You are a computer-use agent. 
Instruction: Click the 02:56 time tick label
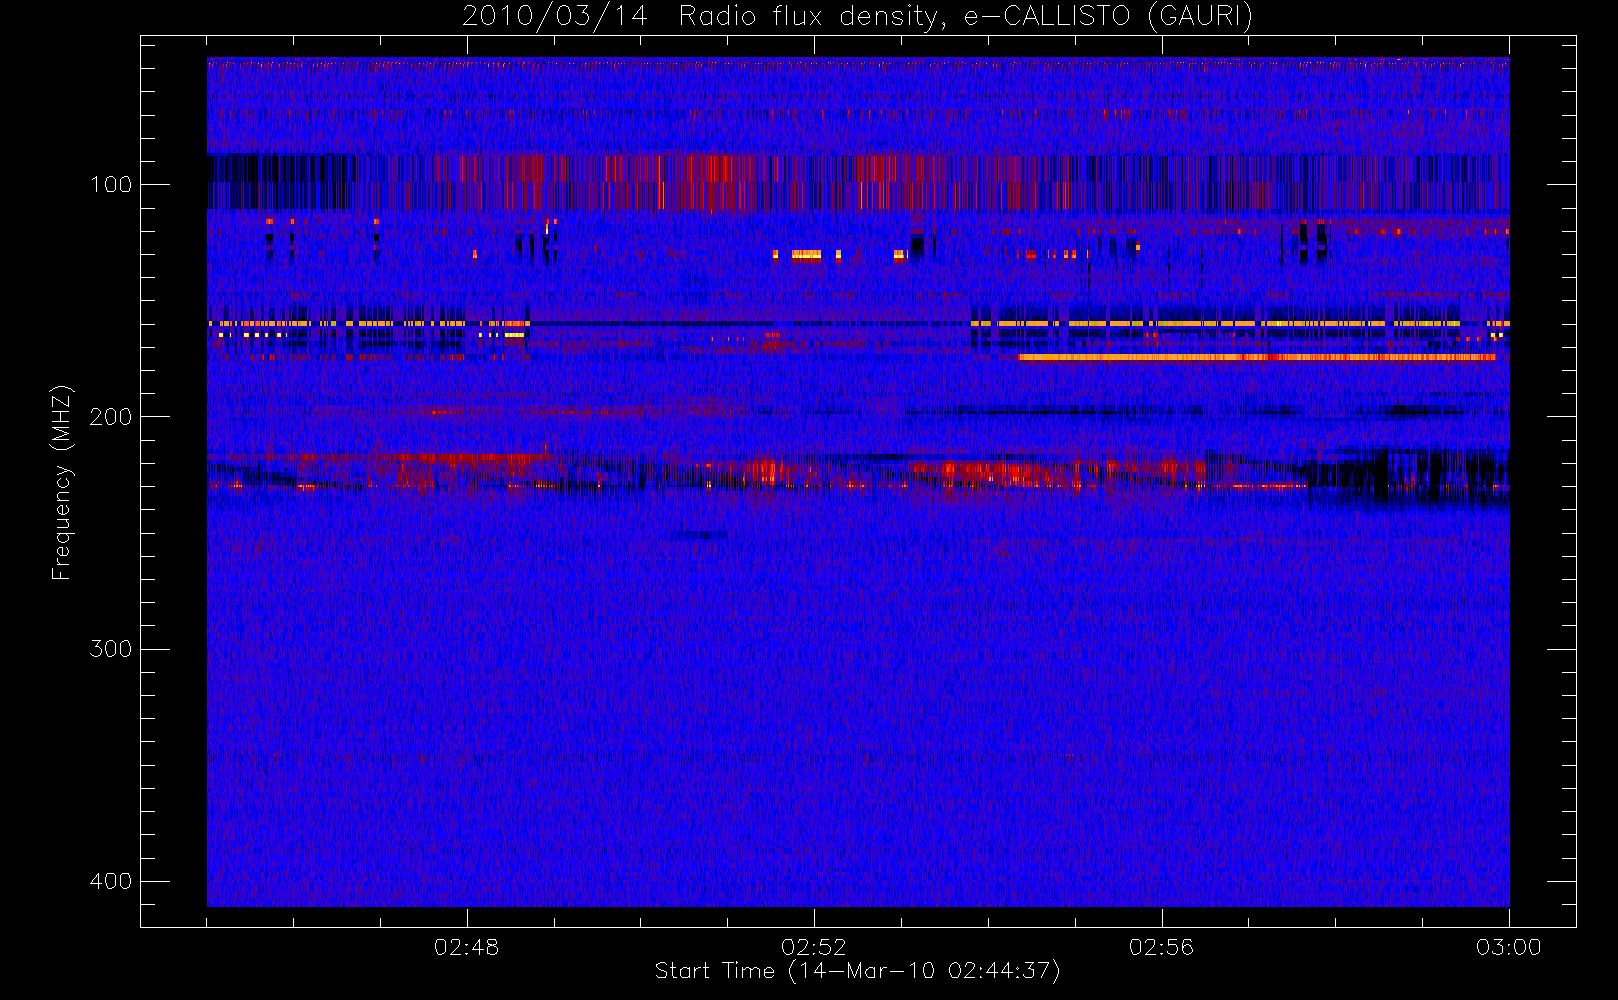coord(1161,947)
